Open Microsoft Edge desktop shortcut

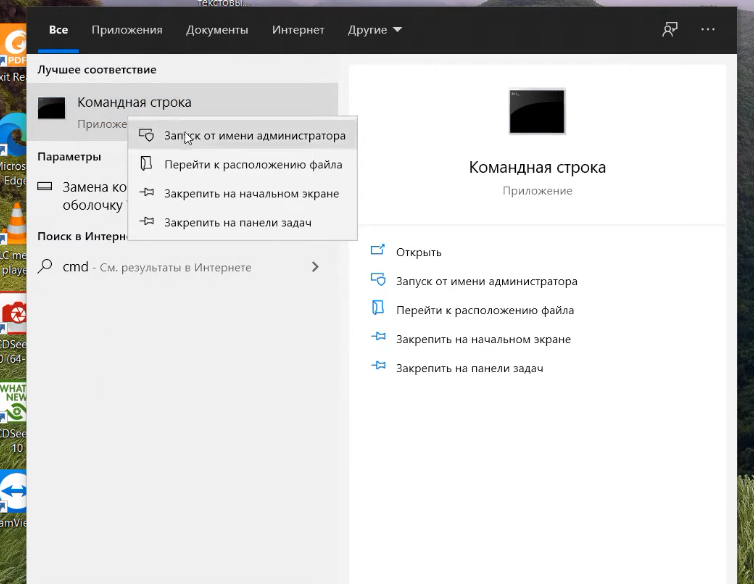(x=12, y=150)
